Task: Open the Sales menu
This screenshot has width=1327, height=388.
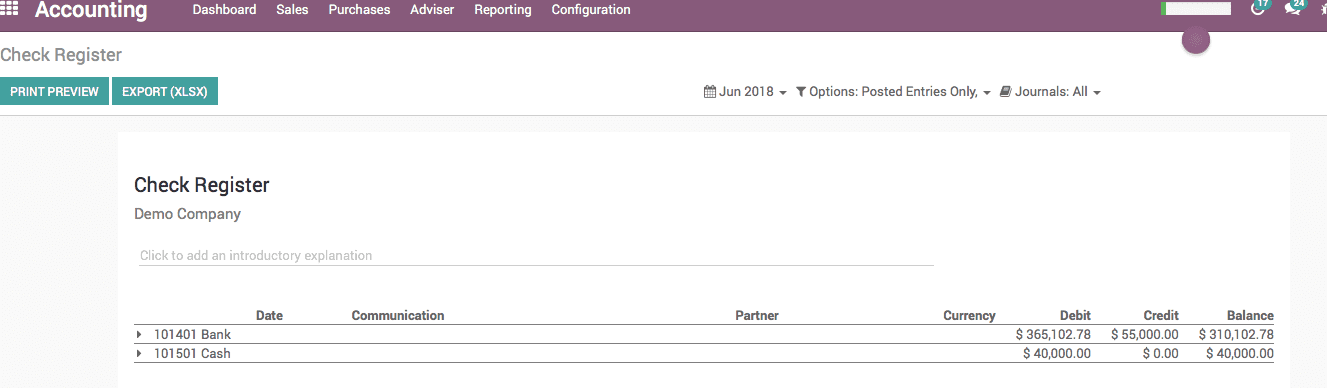Action: point(292,10)
